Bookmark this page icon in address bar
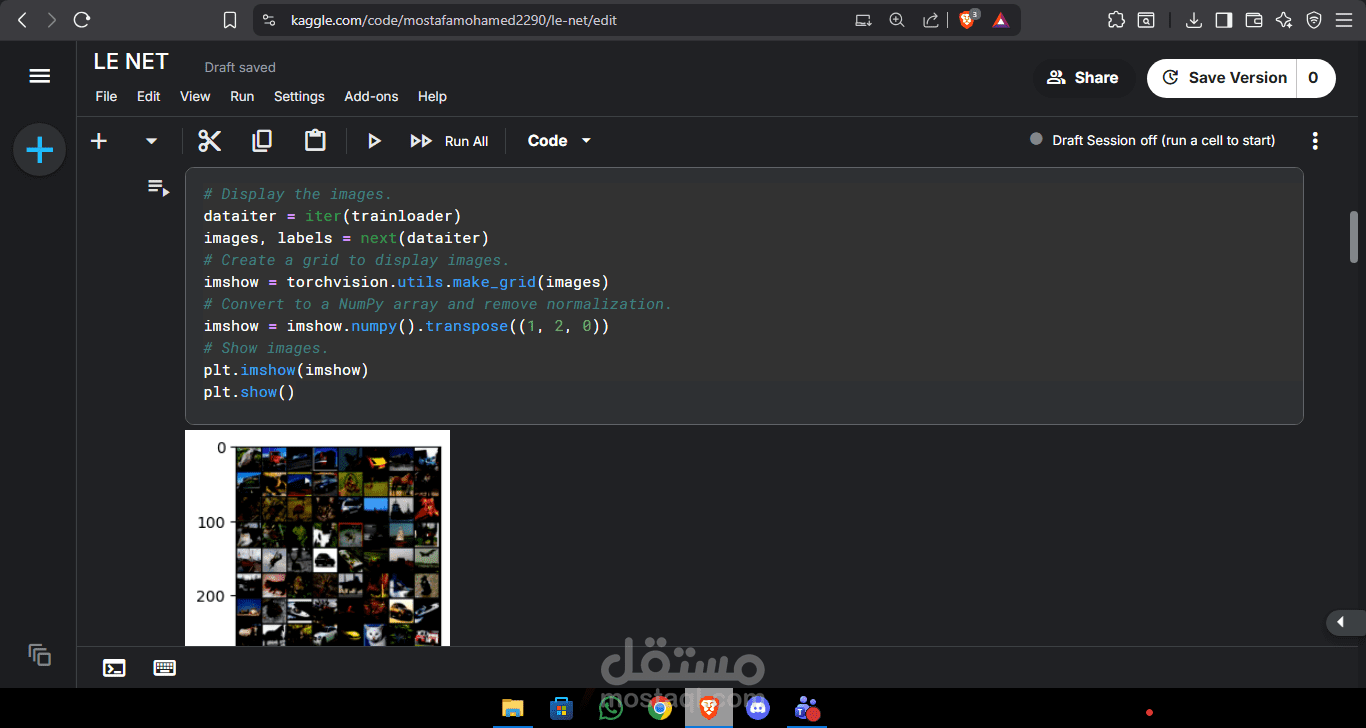Image resolution: width=1366 pixels, height=728 pixels. [230, 19]
